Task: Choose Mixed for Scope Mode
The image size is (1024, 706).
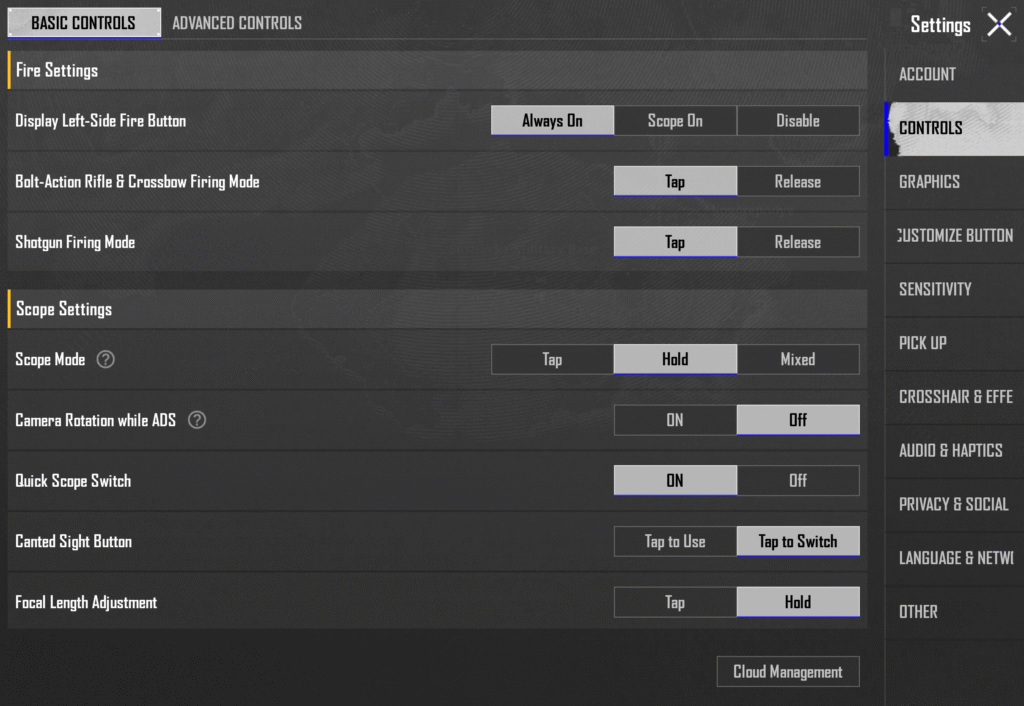Action: [x=798, y=359]
